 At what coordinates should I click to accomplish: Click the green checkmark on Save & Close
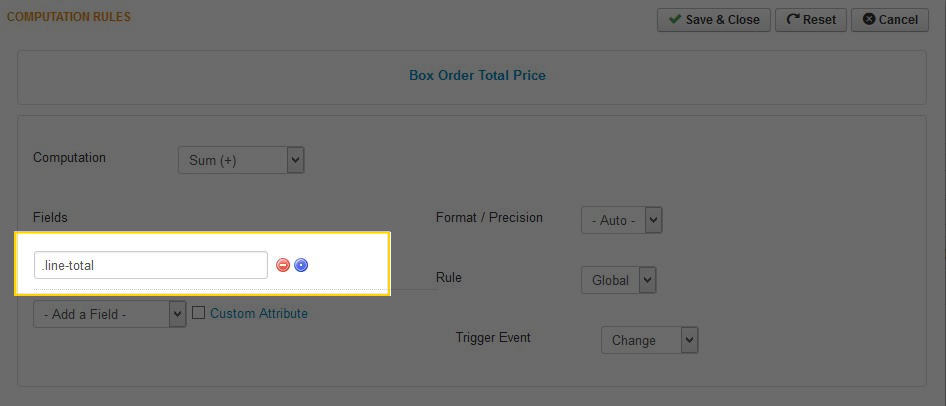coord(675,19)
